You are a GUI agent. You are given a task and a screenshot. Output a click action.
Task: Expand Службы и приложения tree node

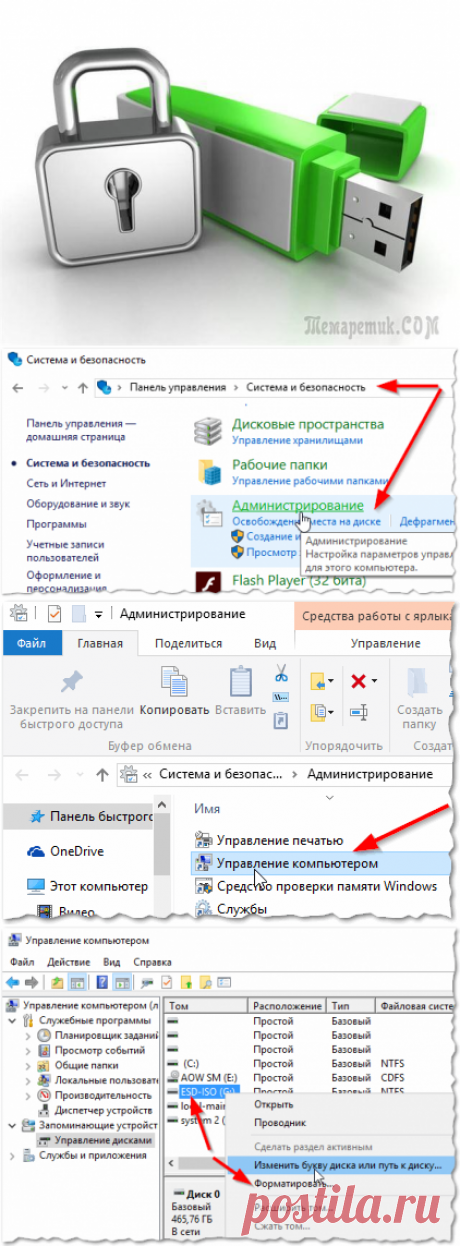[x=12, y=1154]
